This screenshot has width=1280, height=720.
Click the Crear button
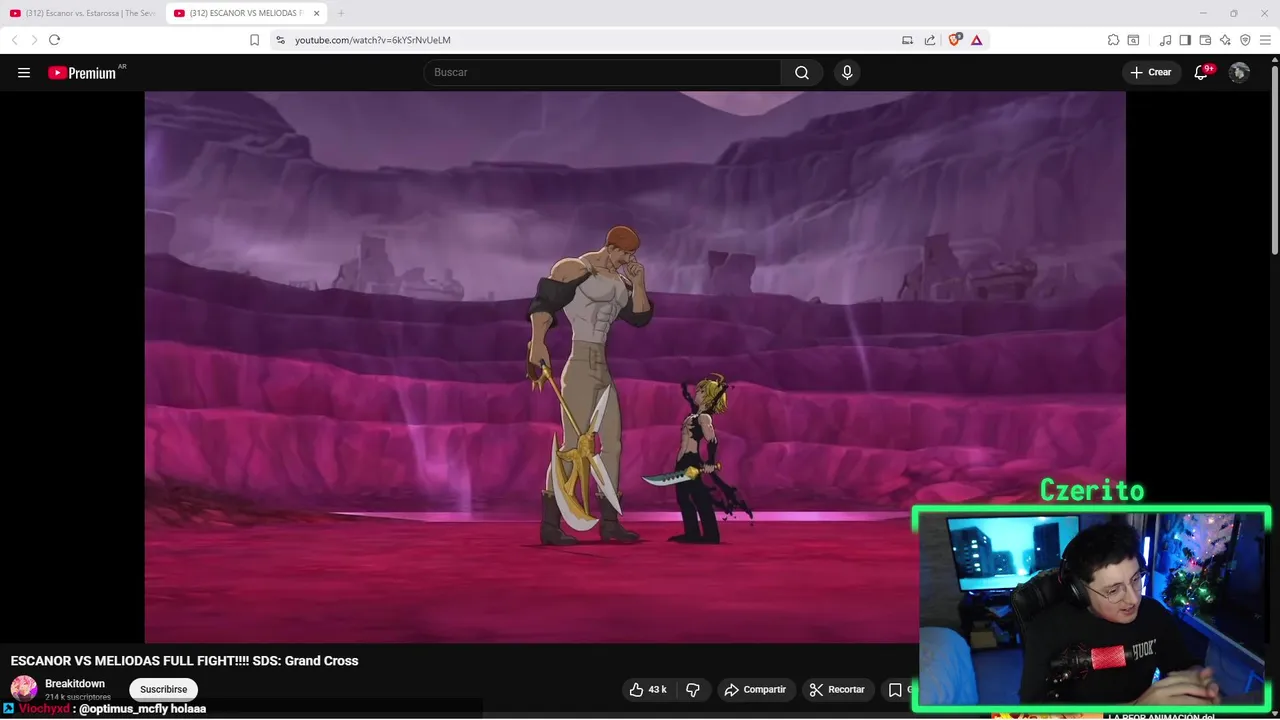(x=1151, y=72)
